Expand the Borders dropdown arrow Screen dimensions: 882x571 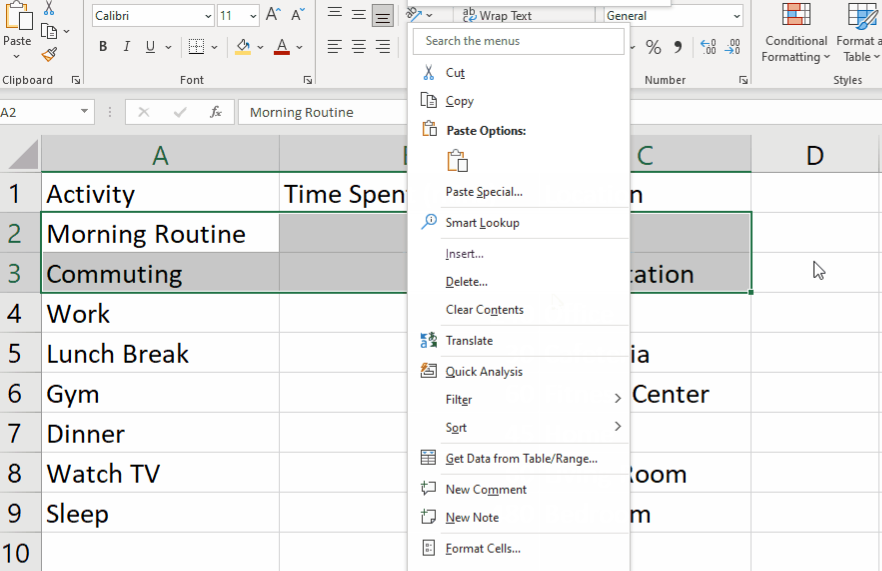(214, 47)
